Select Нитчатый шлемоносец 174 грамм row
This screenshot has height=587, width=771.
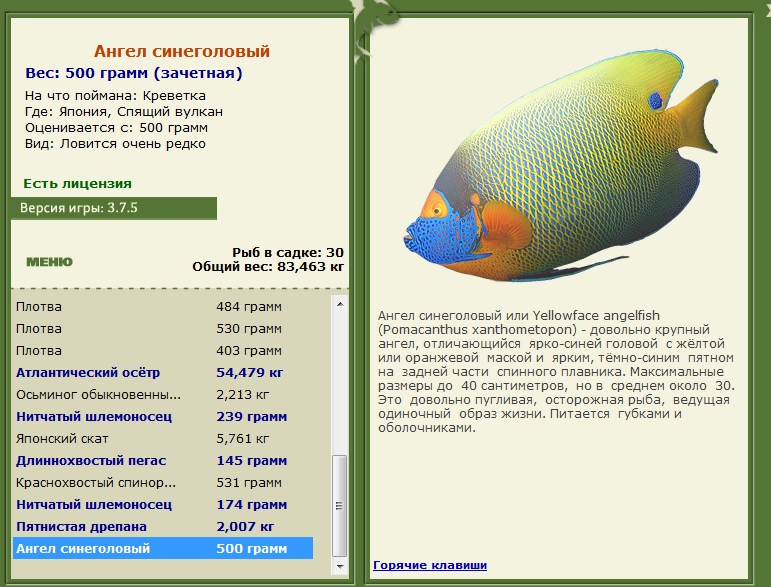click(x=163, y=504)
